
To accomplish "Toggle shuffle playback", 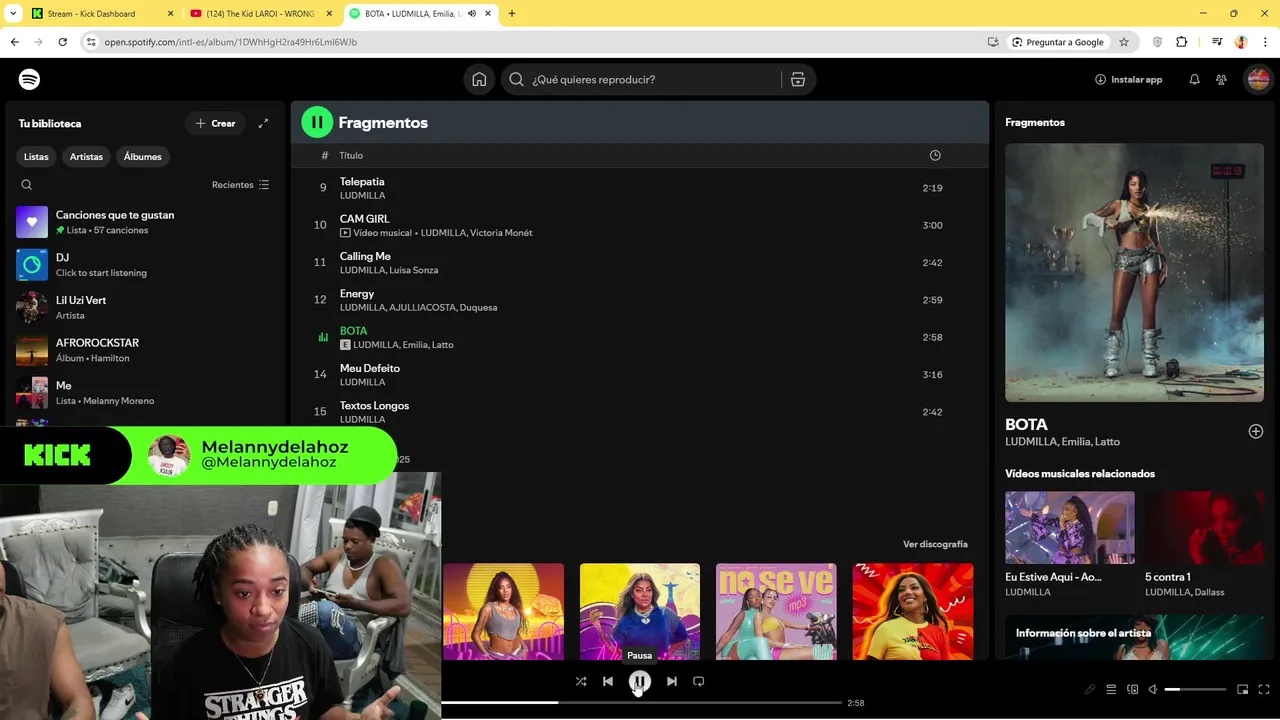I will [581, 681].
